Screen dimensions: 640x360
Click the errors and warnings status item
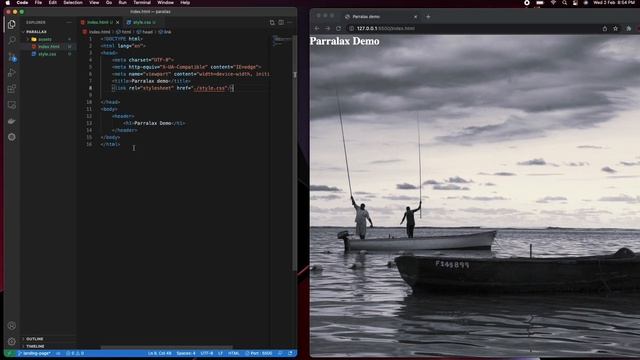pos(75,353)
